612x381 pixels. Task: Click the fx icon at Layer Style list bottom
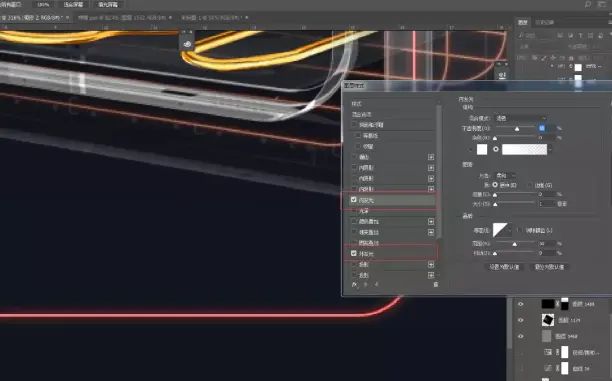point(354,285)
